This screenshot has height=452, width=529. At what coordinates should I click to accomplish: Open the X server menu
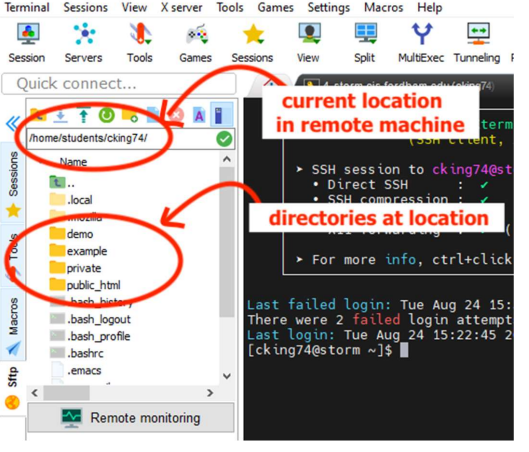coord(182,7)
